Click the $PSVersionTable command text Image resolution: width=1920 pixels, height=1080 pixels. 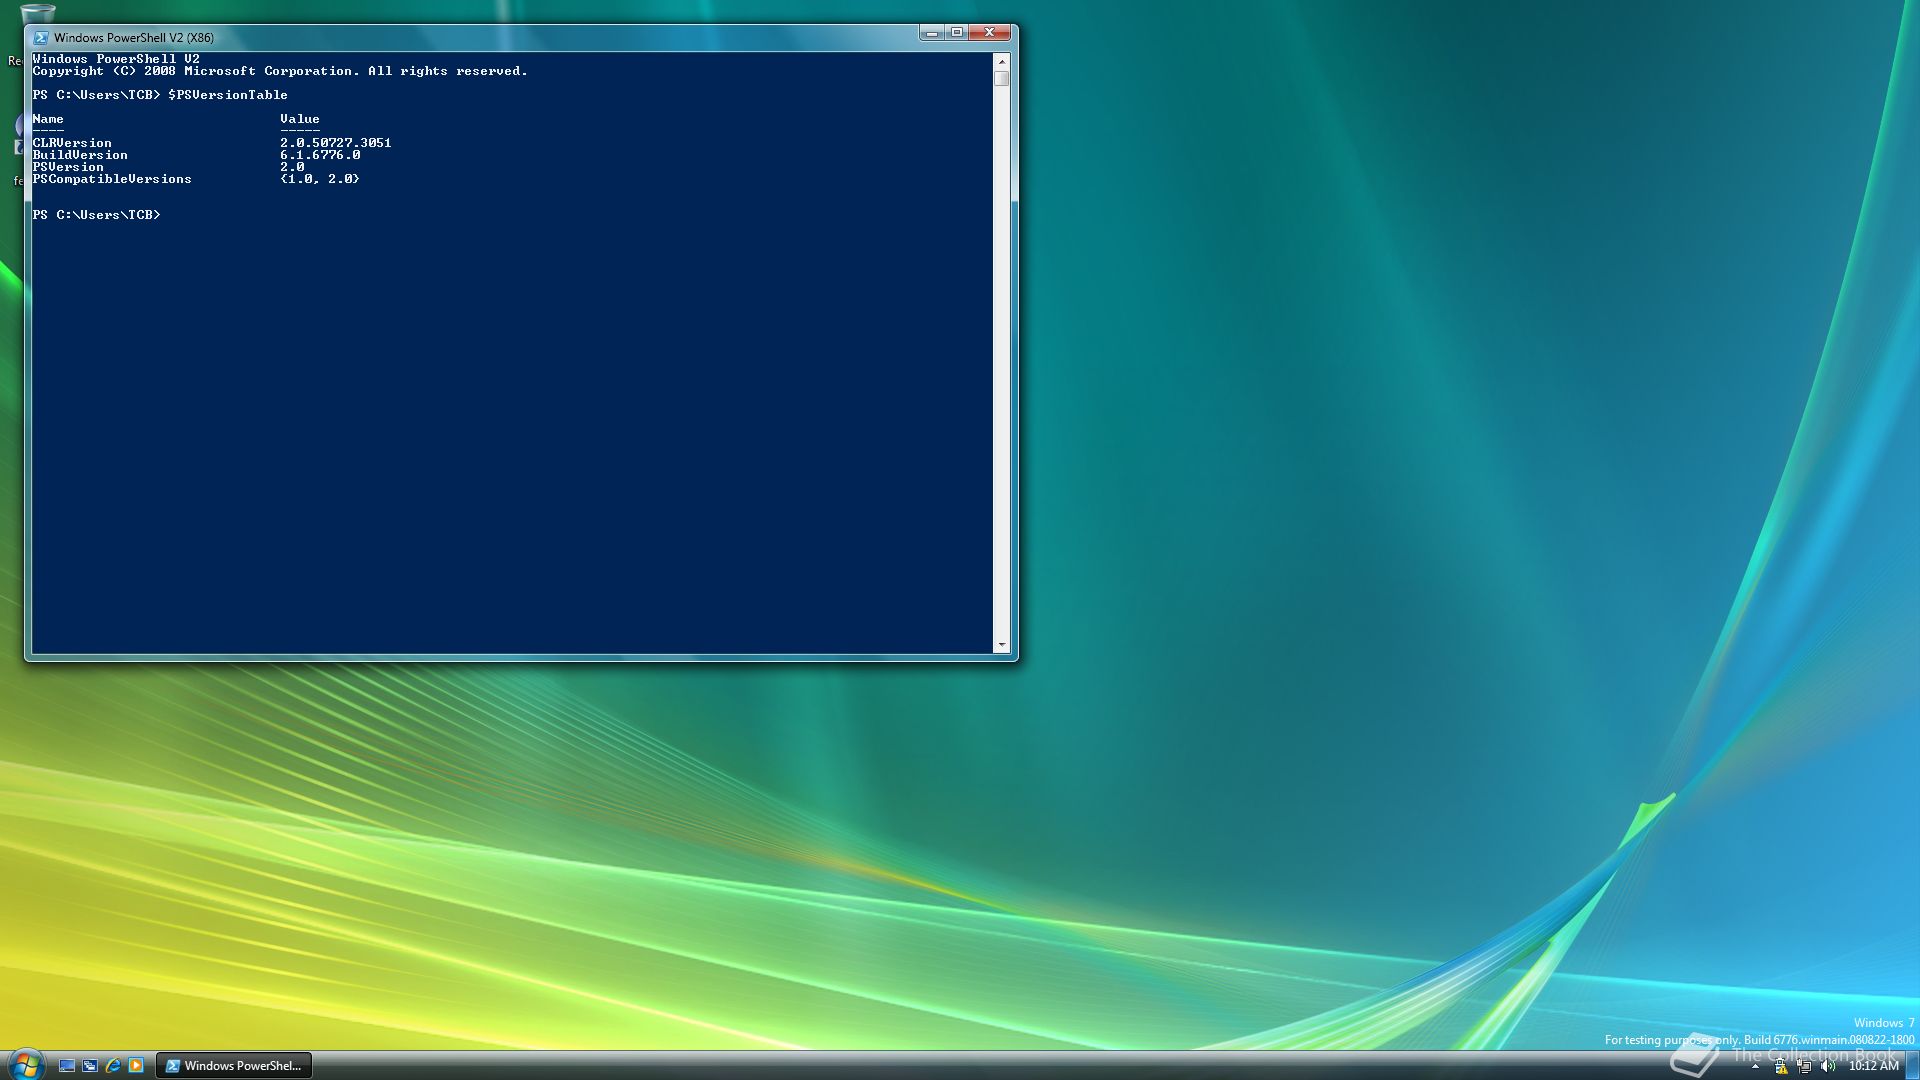(228, 95)
